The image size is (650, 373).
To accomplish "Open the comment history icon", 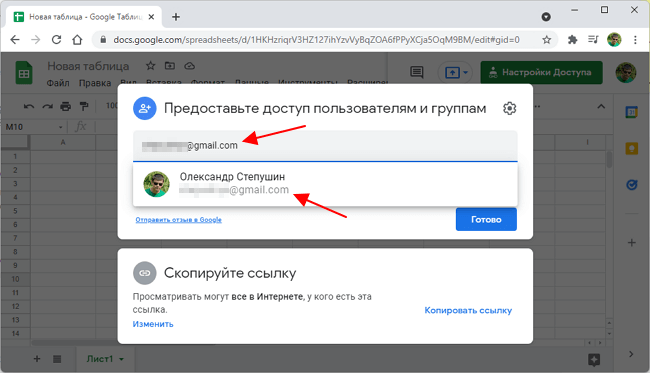I will pyautogui.click(x=417, y=72).
